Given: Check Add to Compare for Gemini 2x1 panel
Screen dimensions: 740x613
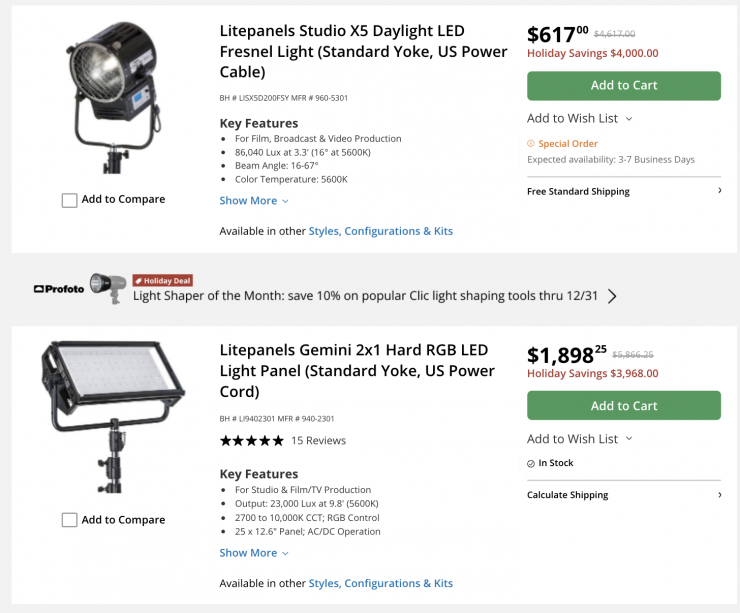Looking at the screenshot, I should point(70,520).
